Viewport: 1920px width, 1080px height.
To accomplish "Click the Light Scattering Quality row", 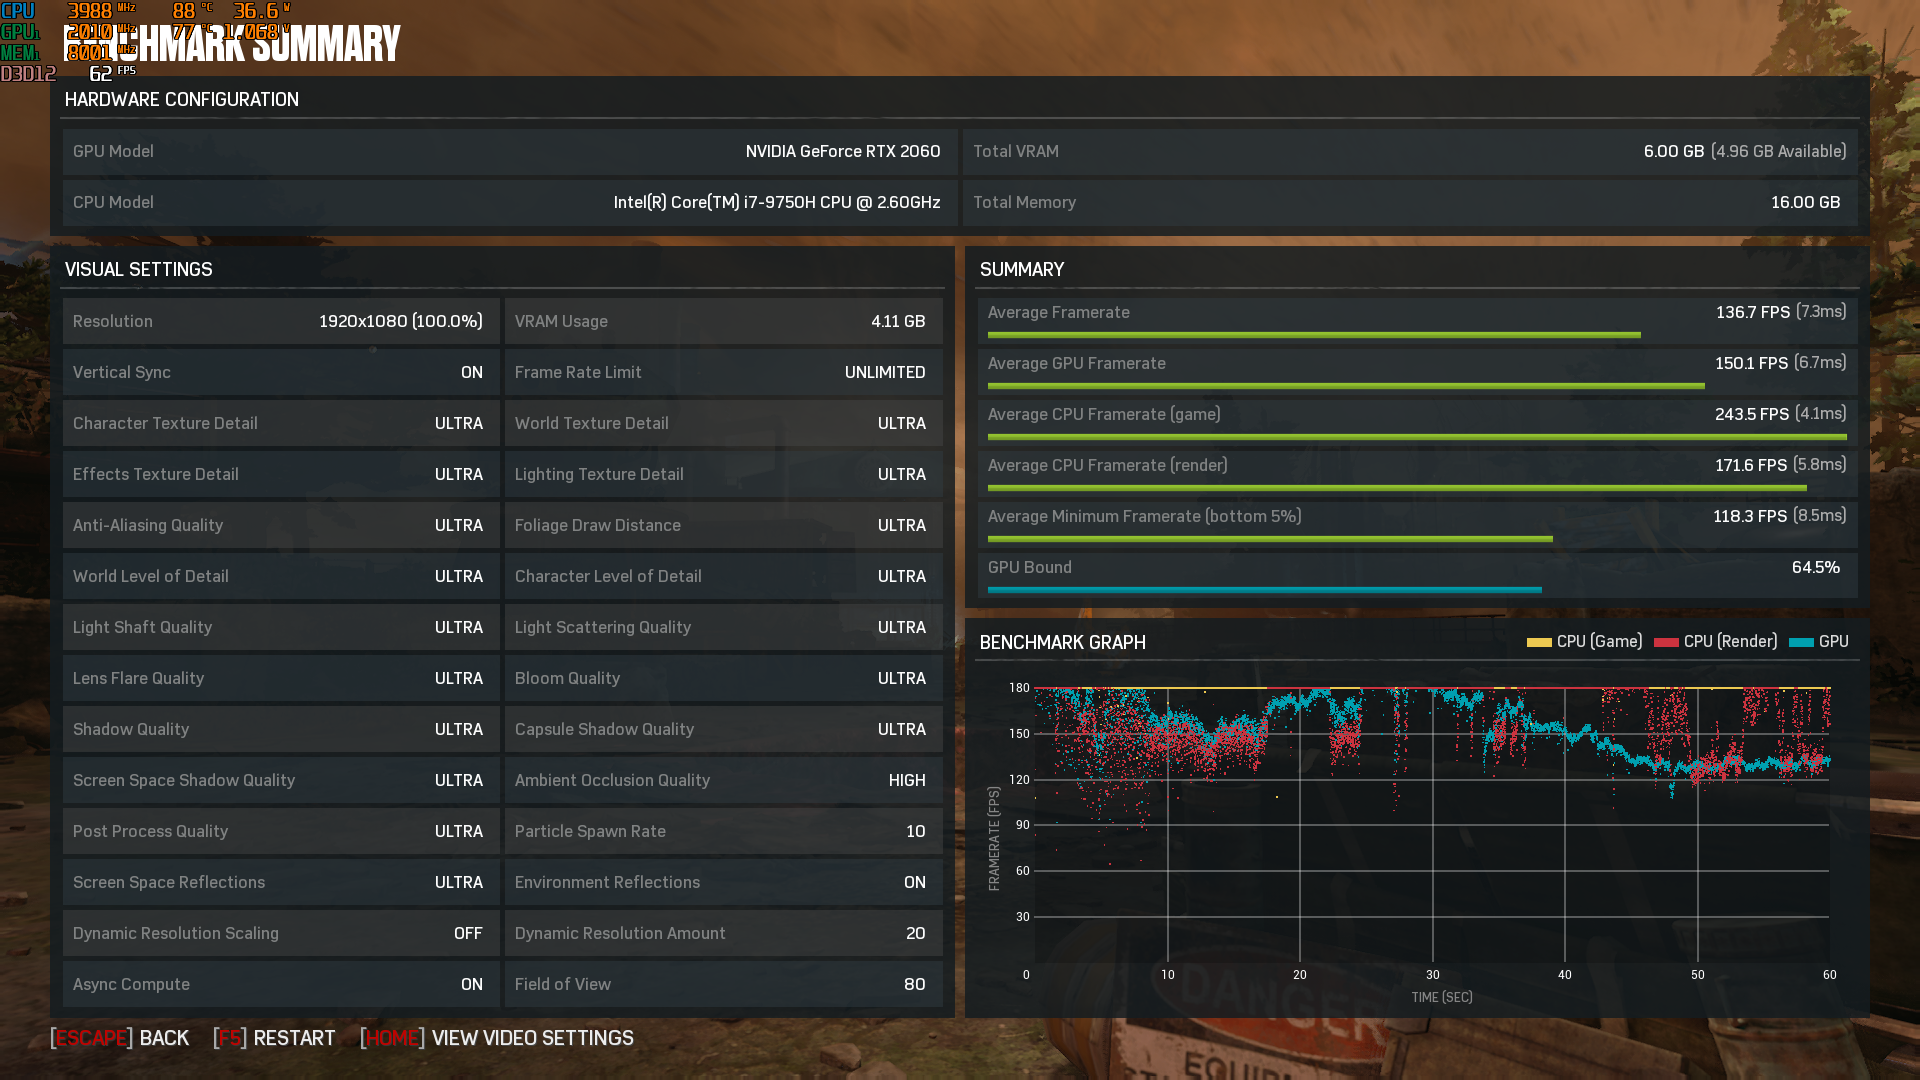I will pyautogui.click(x=724, y=627).
